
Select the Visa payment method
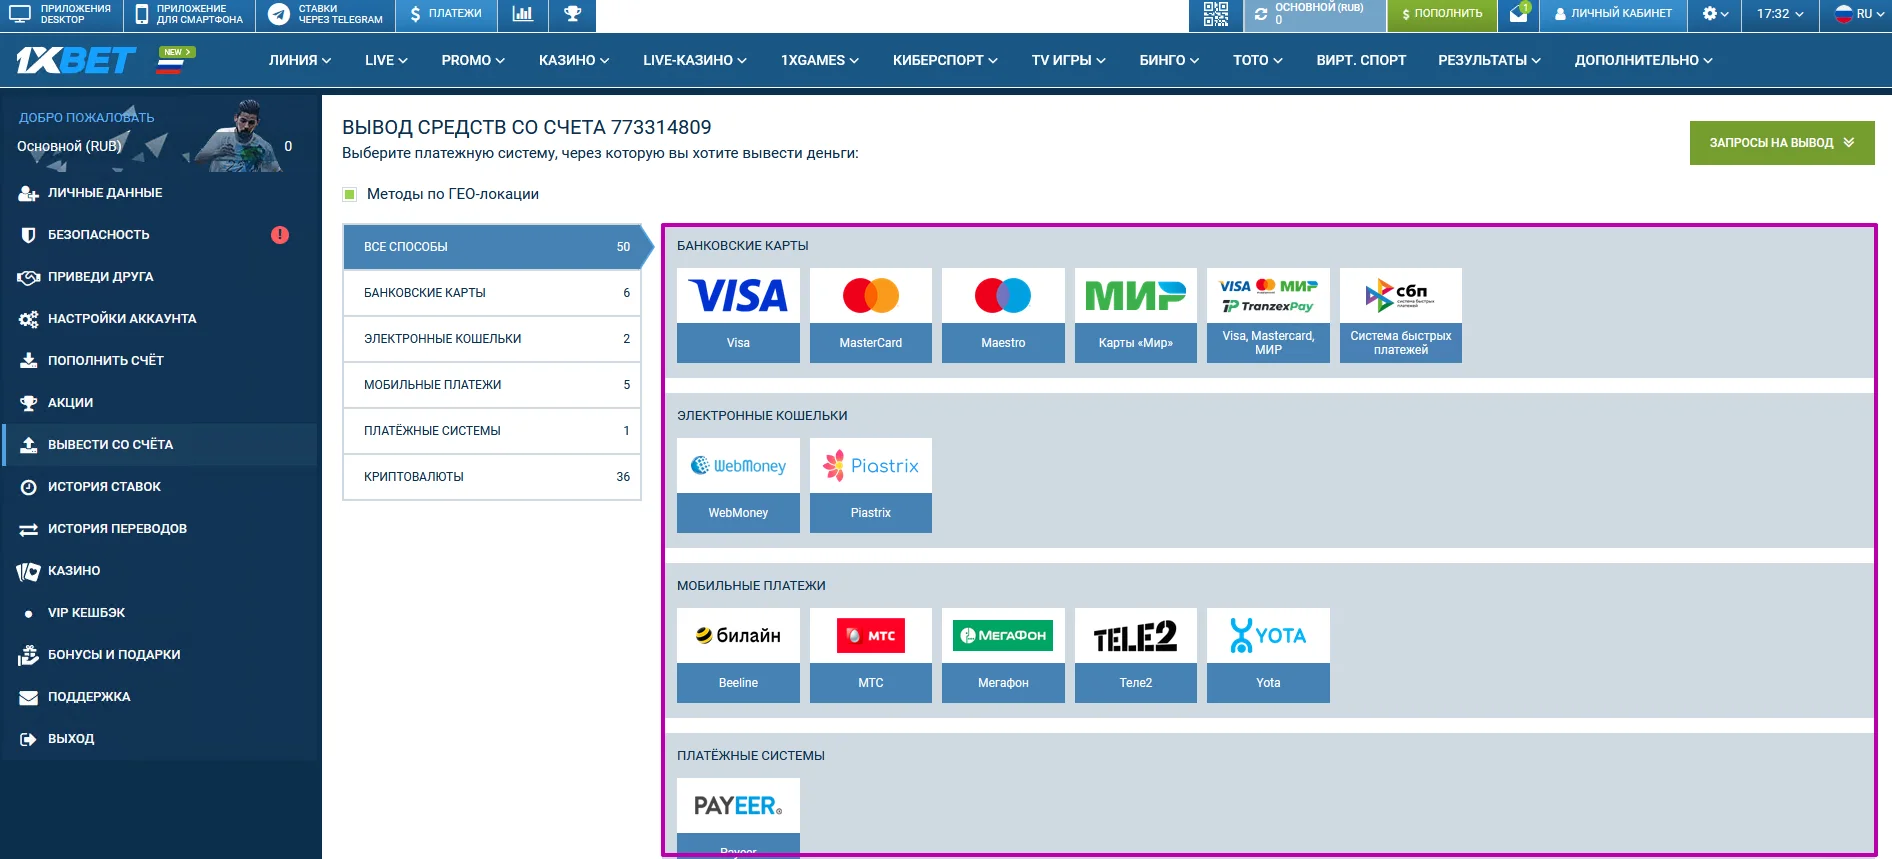coord(738,315)
